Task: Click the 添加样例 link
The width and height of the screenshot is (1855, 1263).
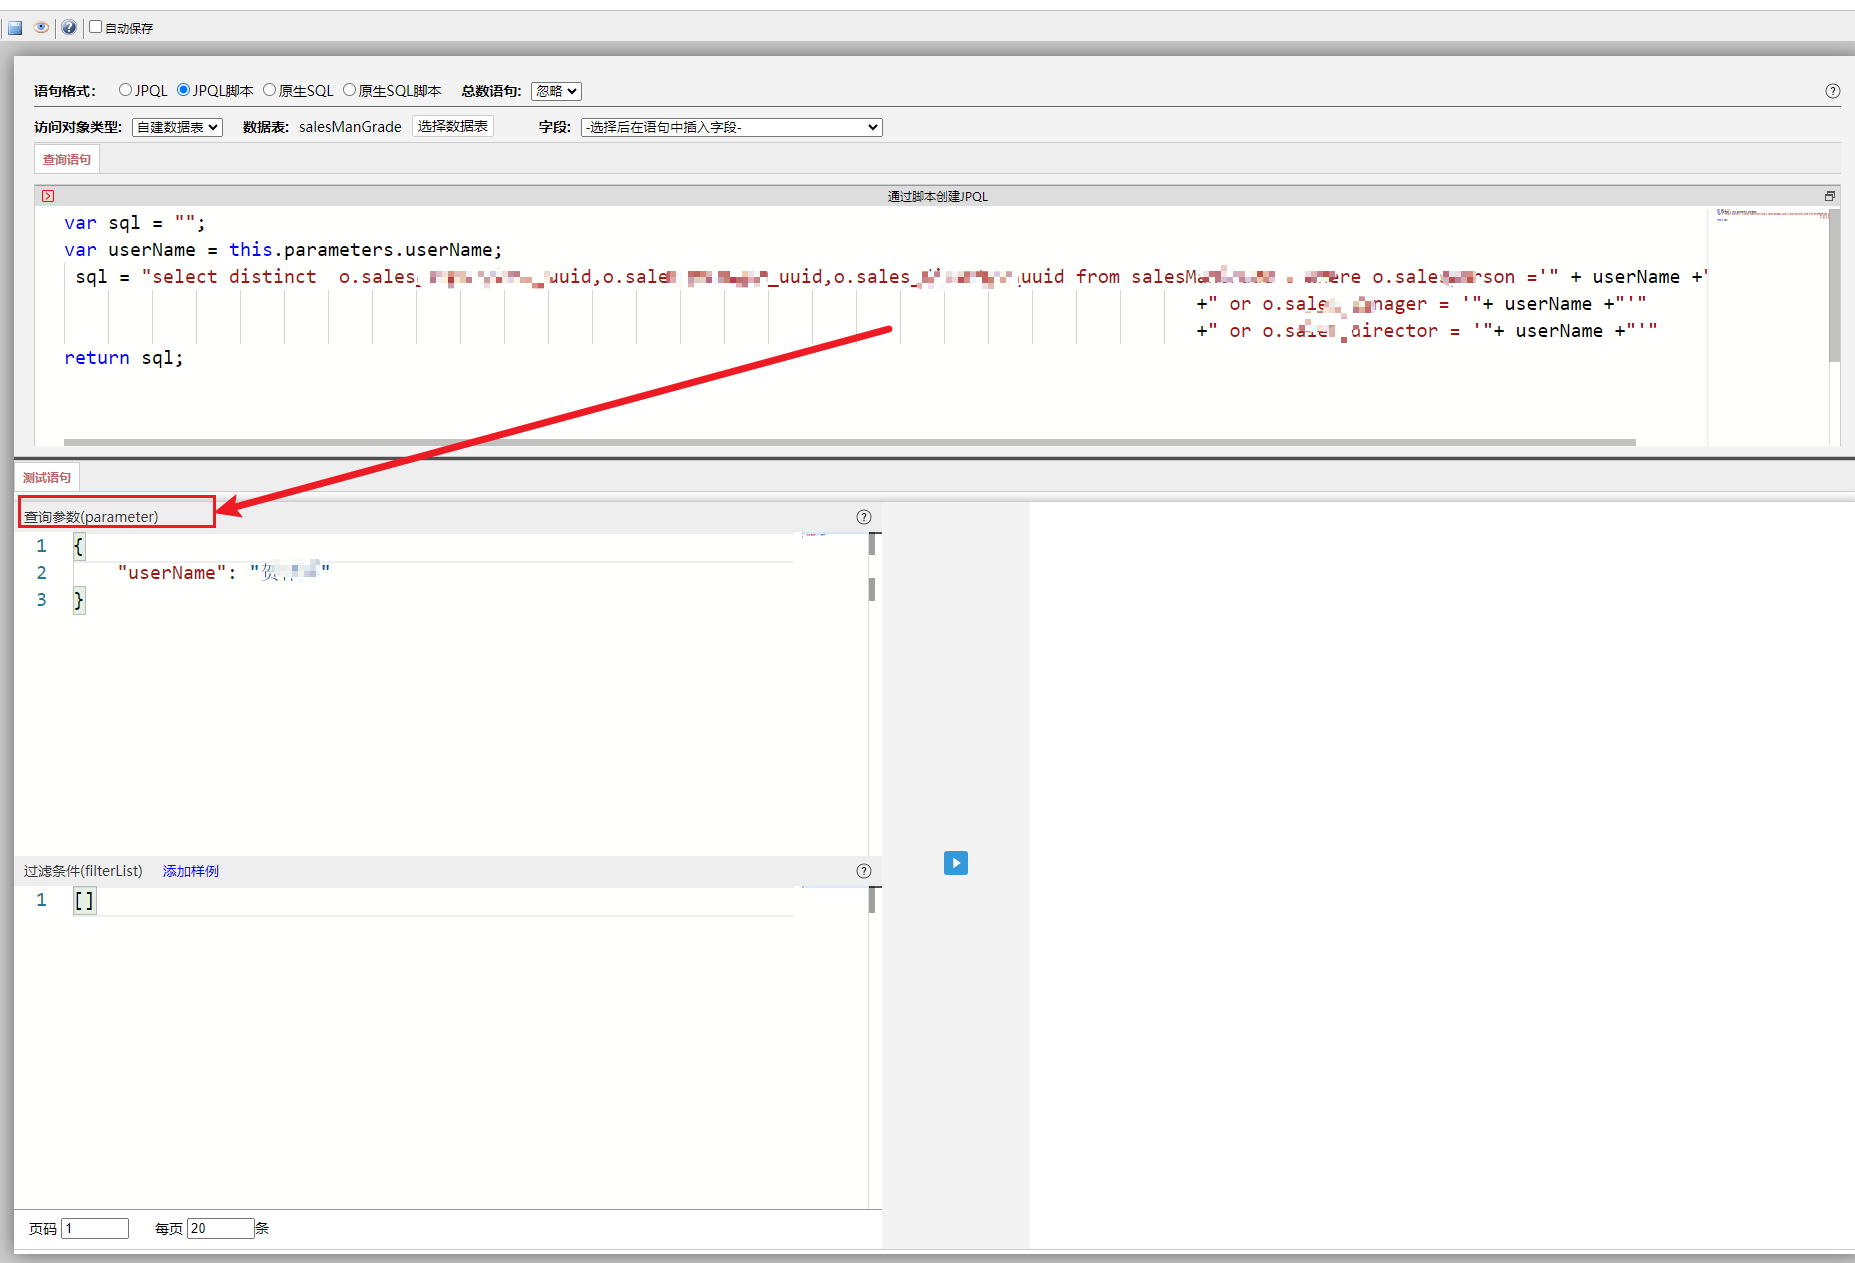Action: click(191, 871)
